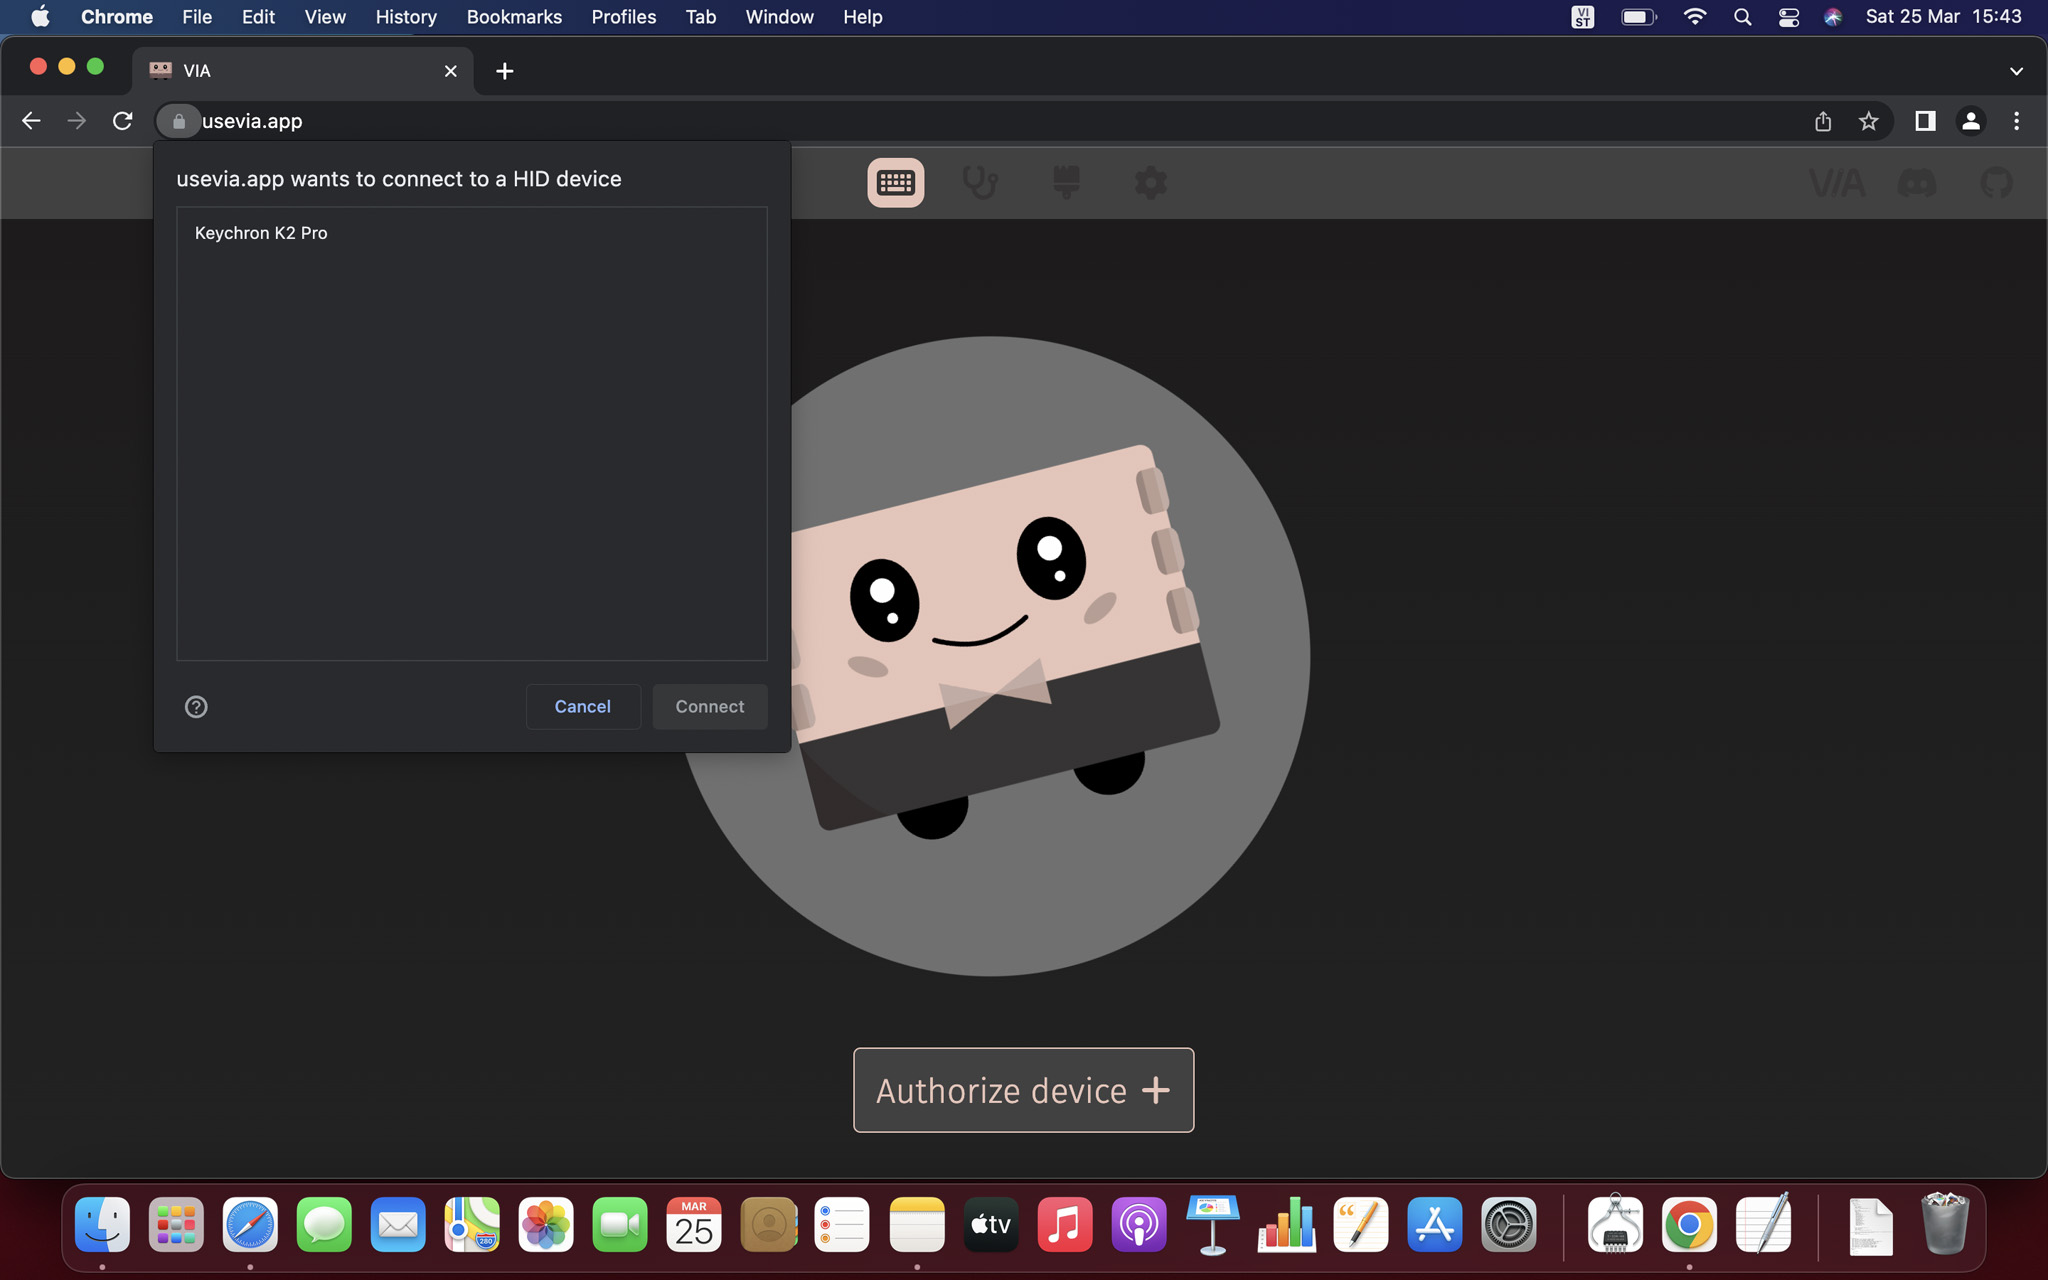This screenshot has width=2048, height=1280.
Task: Select Keychron K2 Pro in device list
Action: (x=261, y=233)
